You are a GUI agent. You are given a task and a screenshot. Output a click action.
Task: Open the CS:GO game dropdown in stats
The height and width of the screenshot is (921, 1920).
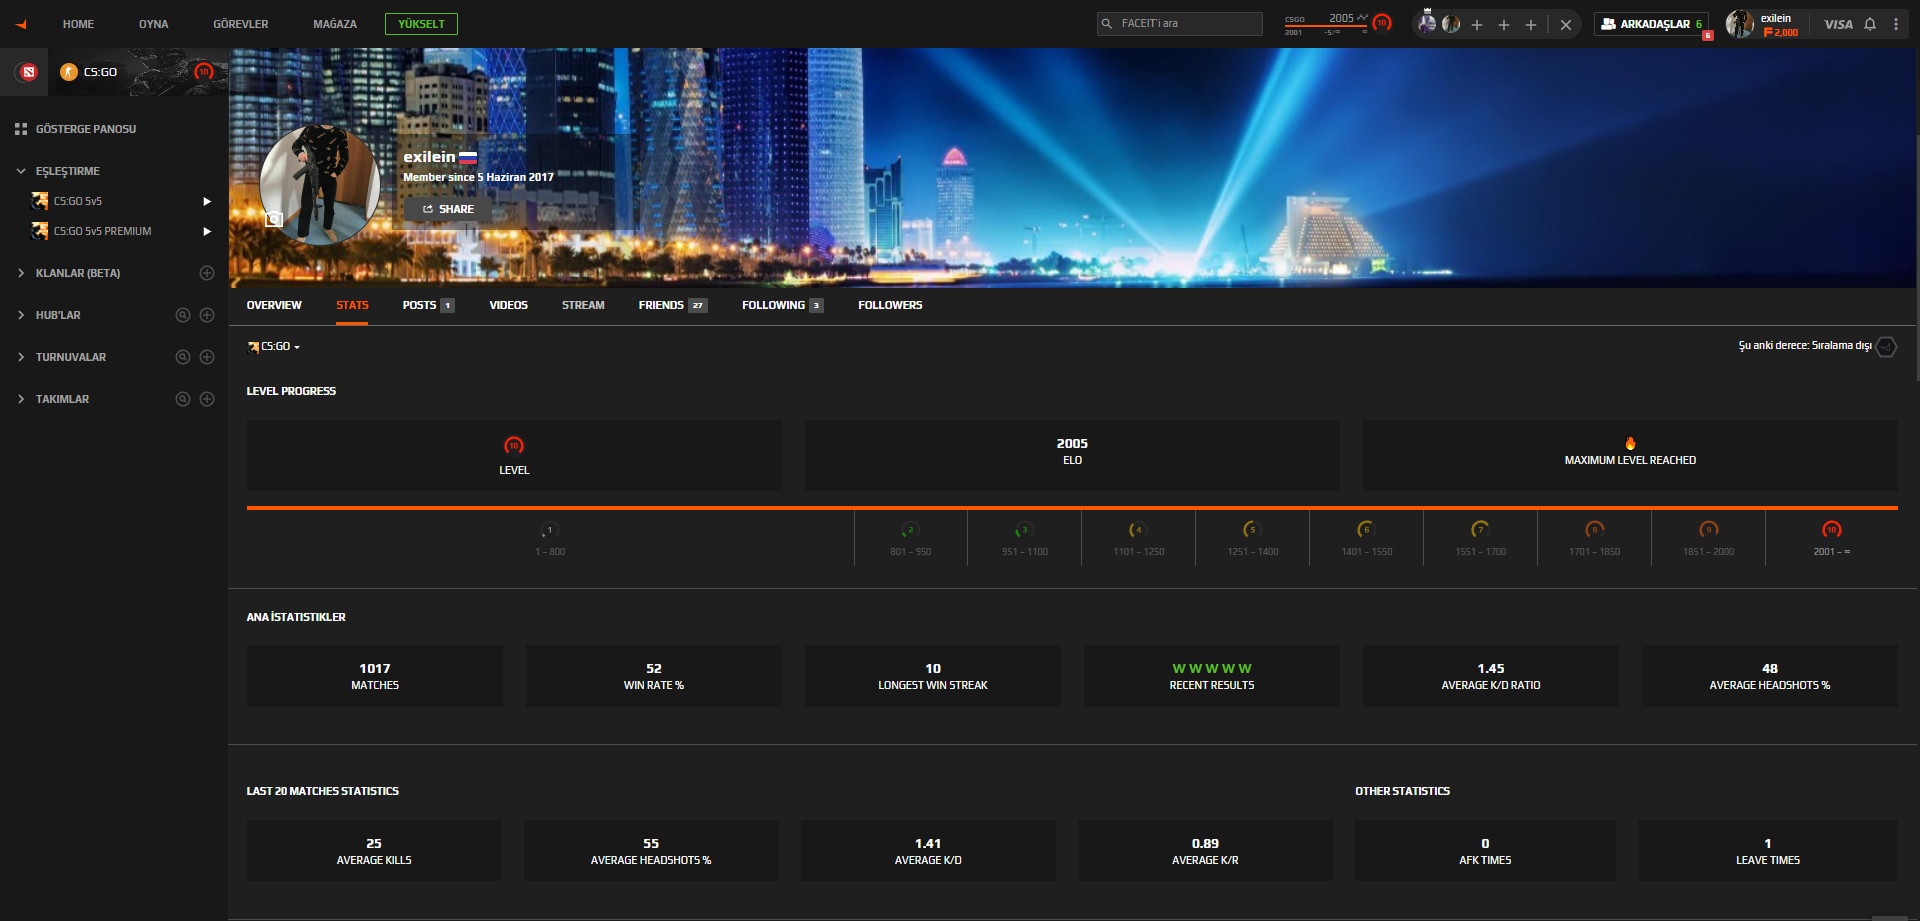tap(274, 347)
